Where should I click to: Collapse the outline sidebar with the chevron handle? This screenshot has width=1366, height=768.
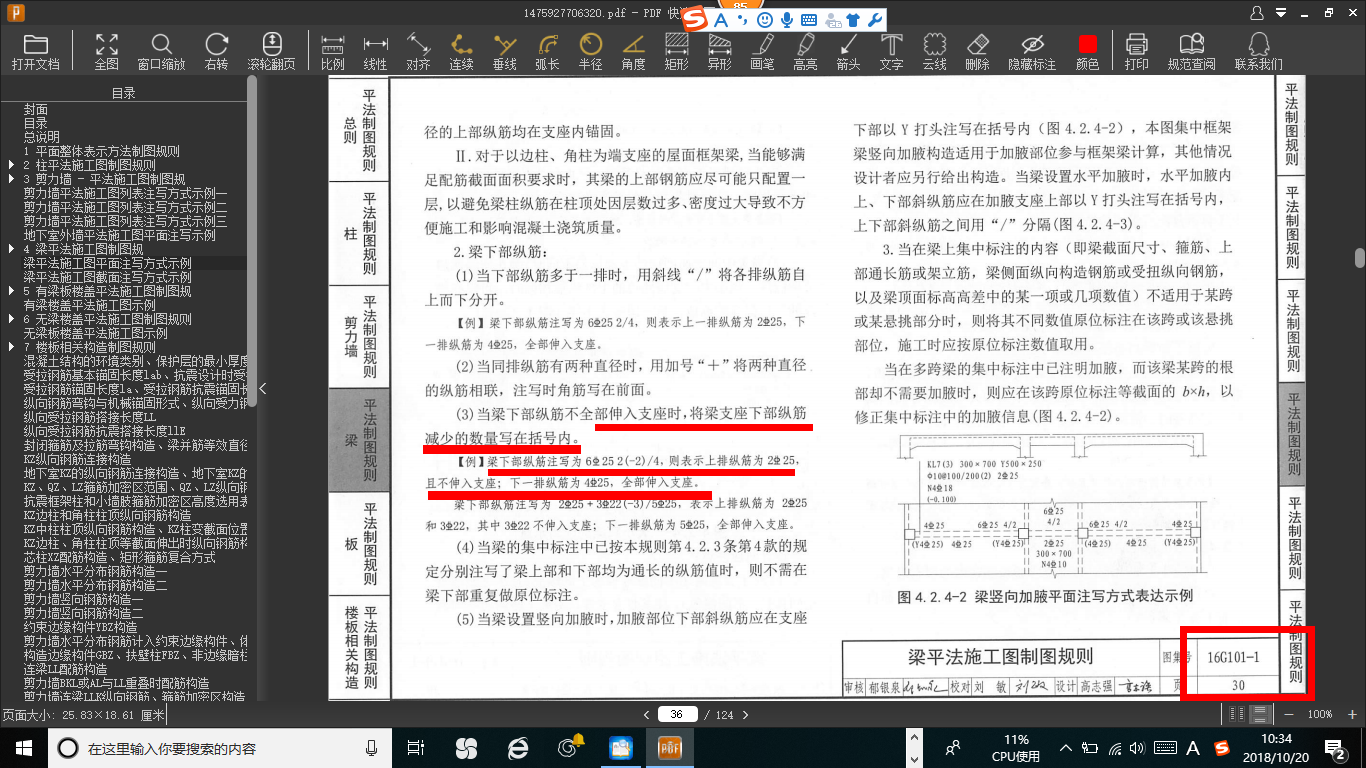coord(262,388)
